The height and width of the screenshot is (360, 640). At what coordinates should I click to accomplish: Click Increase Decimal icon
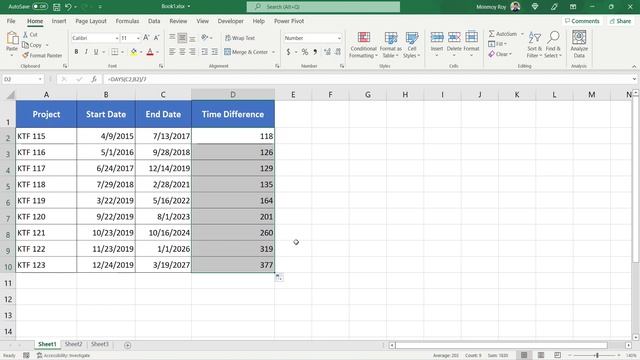[x=327, y=52]
